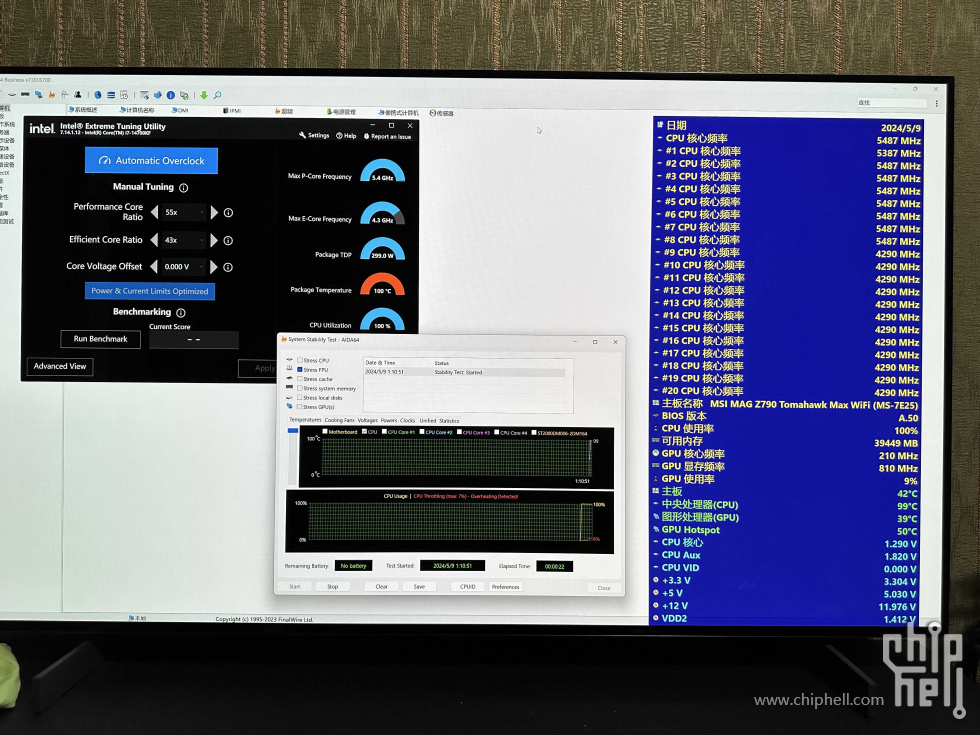This screenshot has width=980, height=735.
Task: Click the blue circle info icon in AIDA64 toolbar
Action: [x=171, y=95]
